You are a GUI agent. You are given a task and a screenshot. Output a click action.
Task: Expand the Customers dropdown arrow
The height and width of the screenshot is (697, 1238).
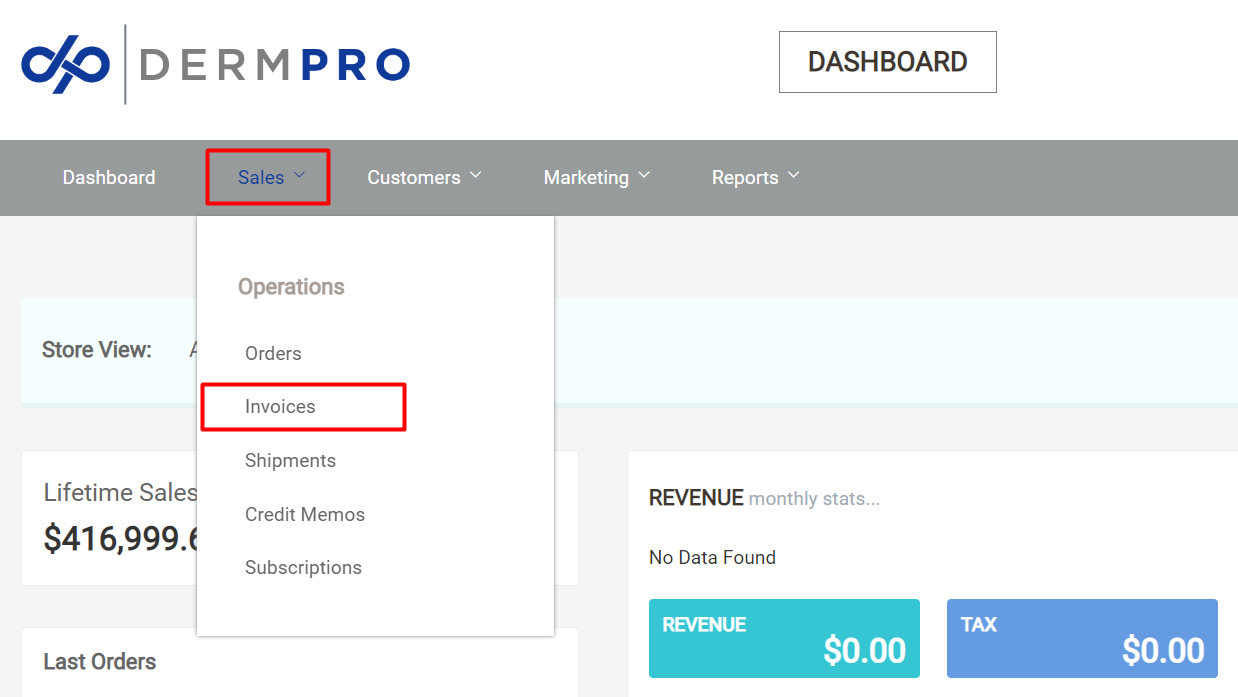pyautogui.click(x=476, y=174)
